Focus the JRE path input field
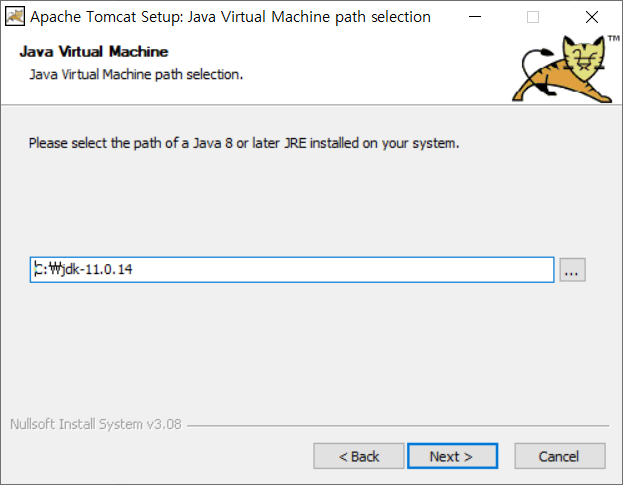Viewport: 623px width, 485px height. [292, 270]
